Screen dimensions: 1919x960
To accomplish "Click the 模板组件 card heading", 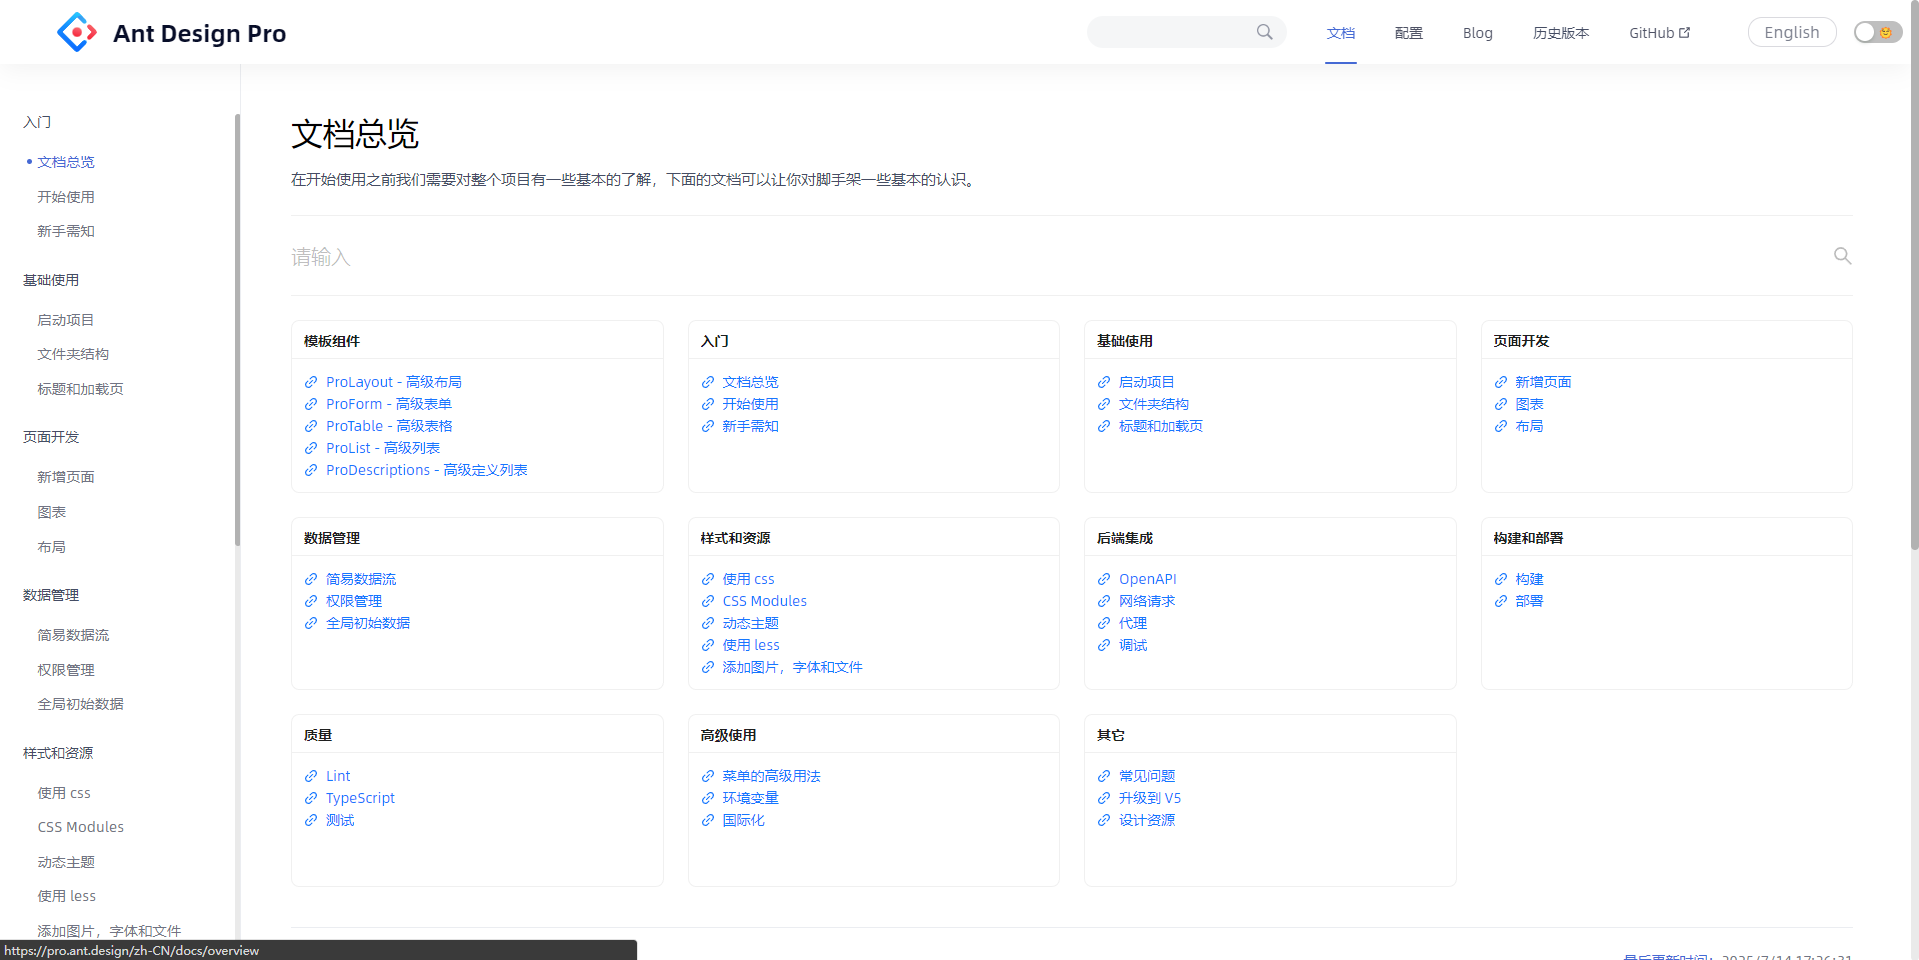I will point(332,341).
